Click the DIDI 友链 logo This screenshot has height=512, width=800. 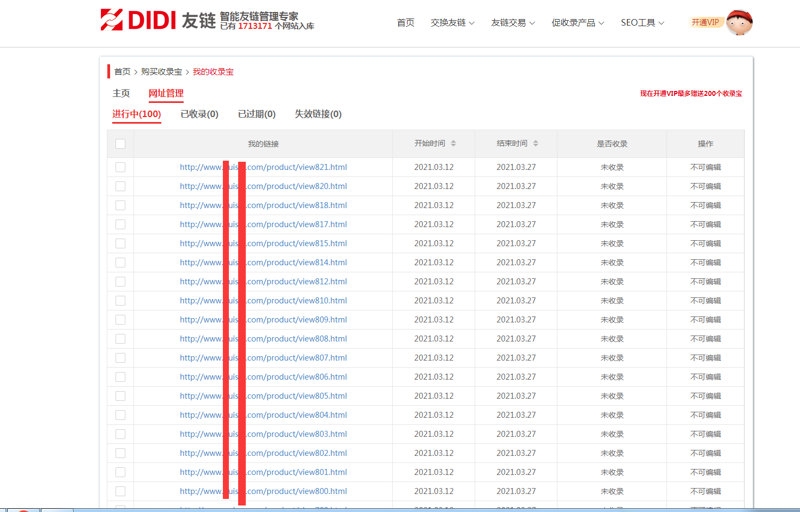pos(158,20)
